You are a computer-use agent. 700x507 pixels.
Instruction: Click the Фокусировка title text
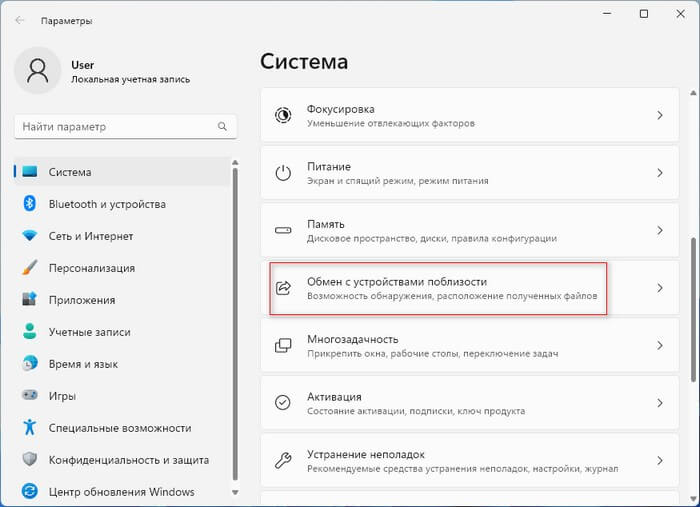click(341, 109)
